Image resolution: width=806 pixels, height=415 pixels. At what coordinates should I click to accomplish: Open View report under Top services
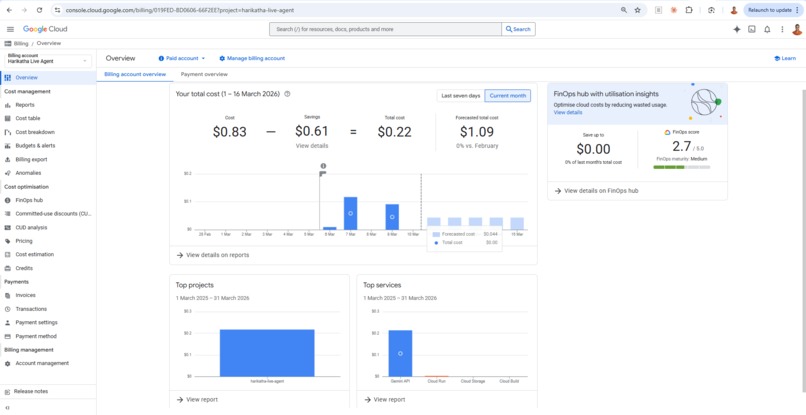pos(384,400)
